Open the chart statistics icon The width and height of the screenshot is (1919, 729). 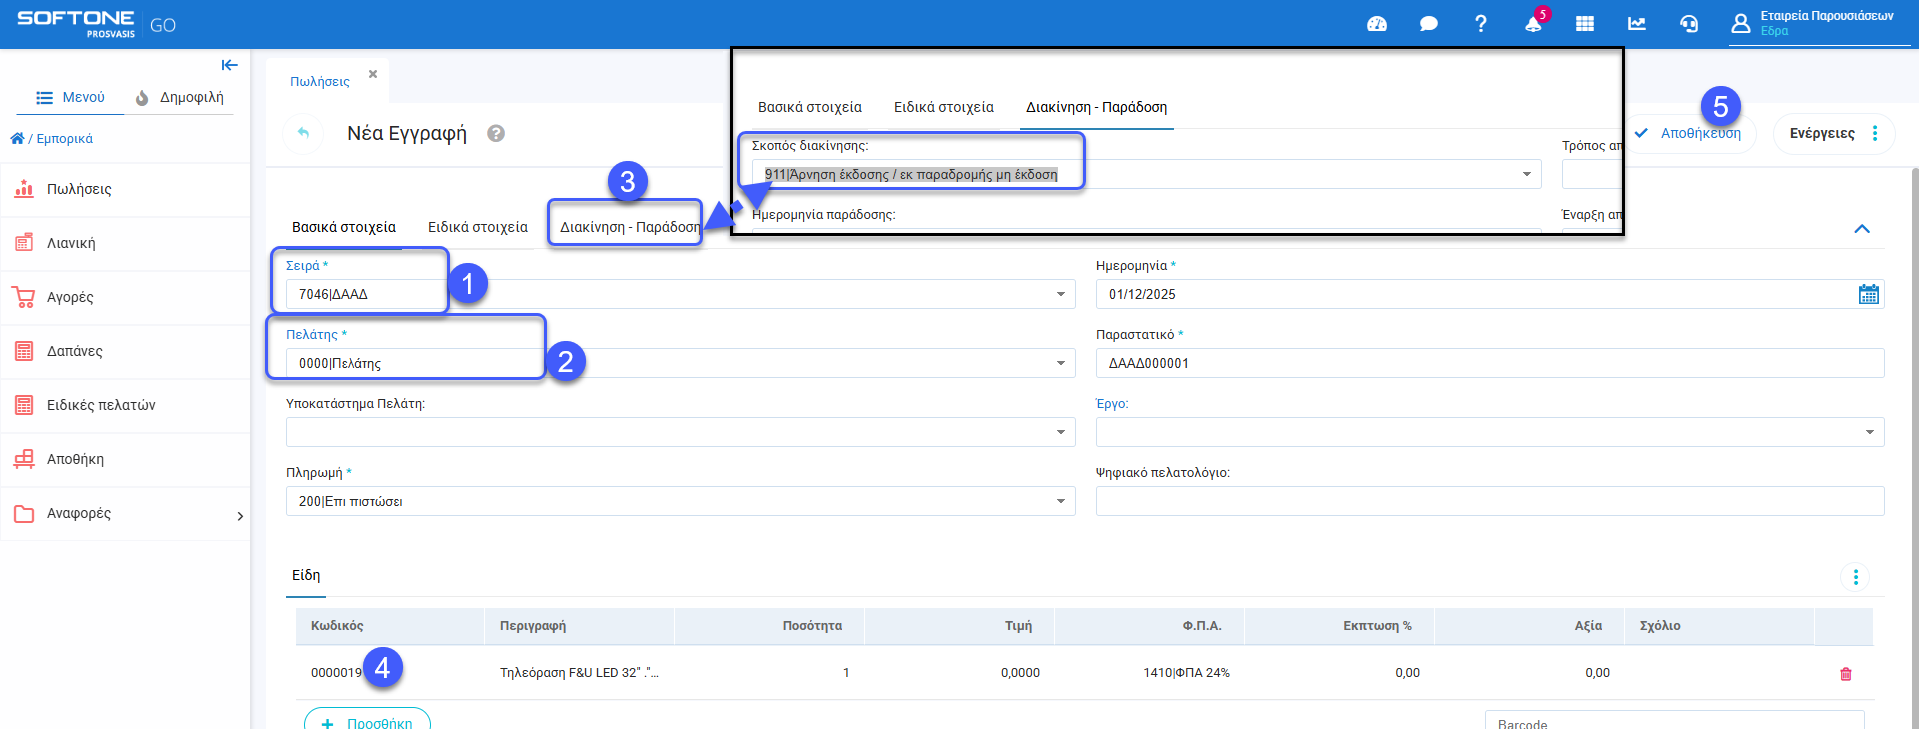click(x=1636, y=24)
